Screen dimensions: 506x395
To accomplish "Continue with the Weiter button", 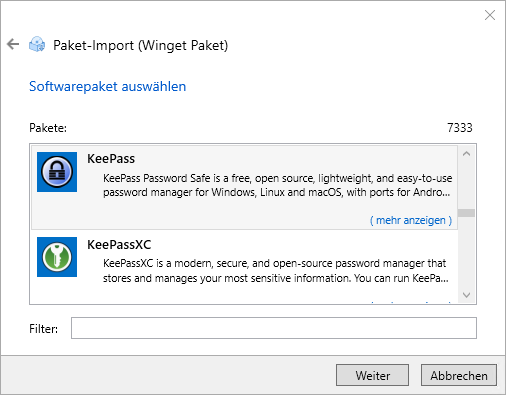I will pyautogui.click(x=372, y=375).
